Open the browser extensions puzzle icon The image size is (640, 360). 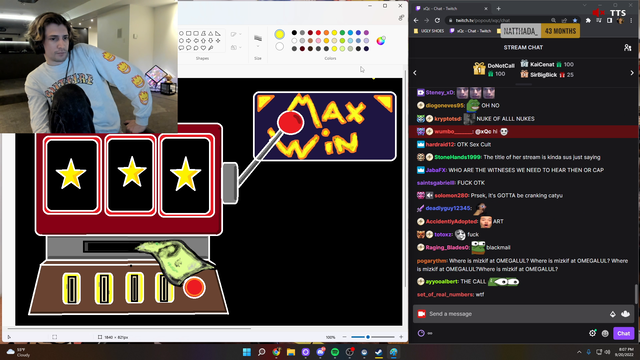tap(588, 20)
